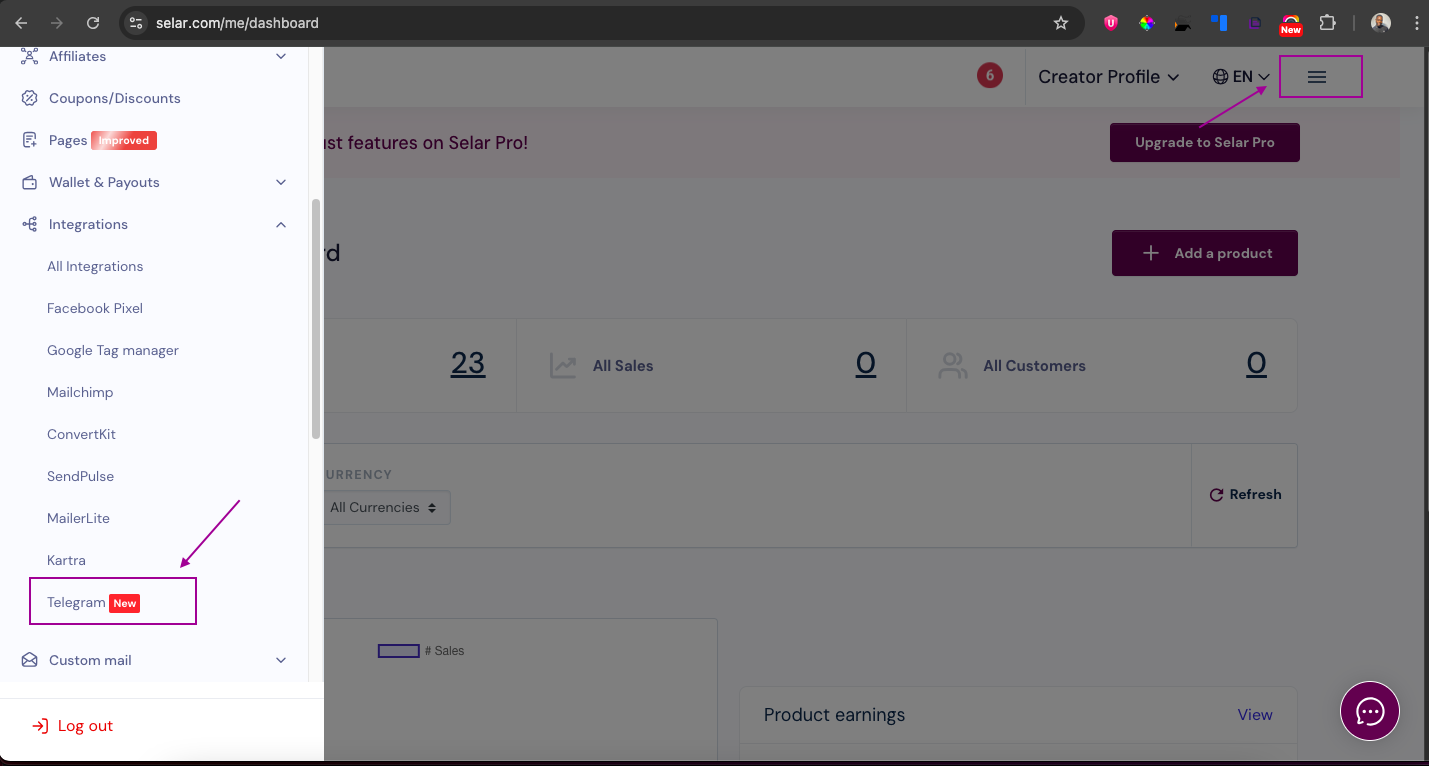The height and width of the screenshot is (766, 1429).
Task: Open the EN language dropdown
Action: 1241,77
